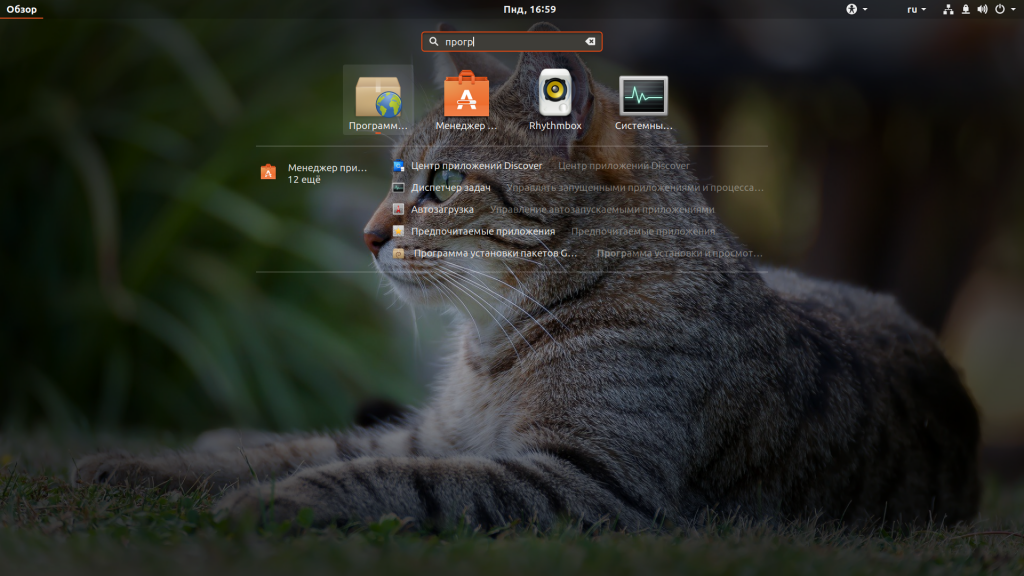This screenshot has width=1024, height=576.
Task: Open the Программа установки пакетов G... result
Action: click(x=578, y=253)
